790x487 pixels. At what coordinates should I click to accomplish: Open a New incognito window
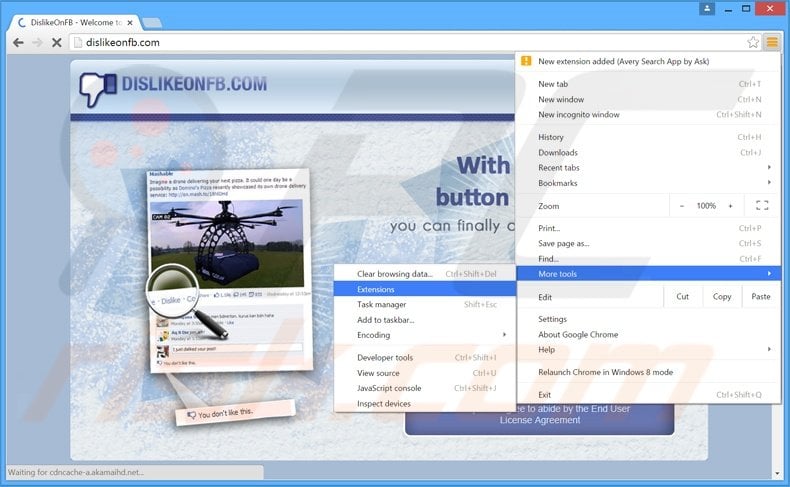click(x=649, y=114)
